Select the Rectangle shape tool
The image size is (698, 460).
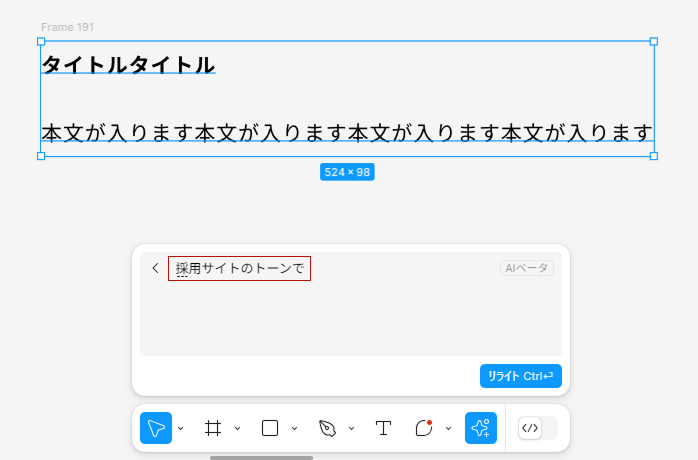(x=269, y=428)
